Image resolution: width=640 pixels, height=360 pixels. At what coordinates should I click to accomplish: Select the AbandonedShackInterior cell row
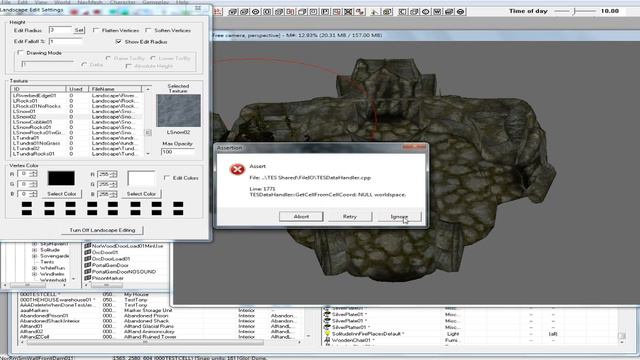(161, 321)
